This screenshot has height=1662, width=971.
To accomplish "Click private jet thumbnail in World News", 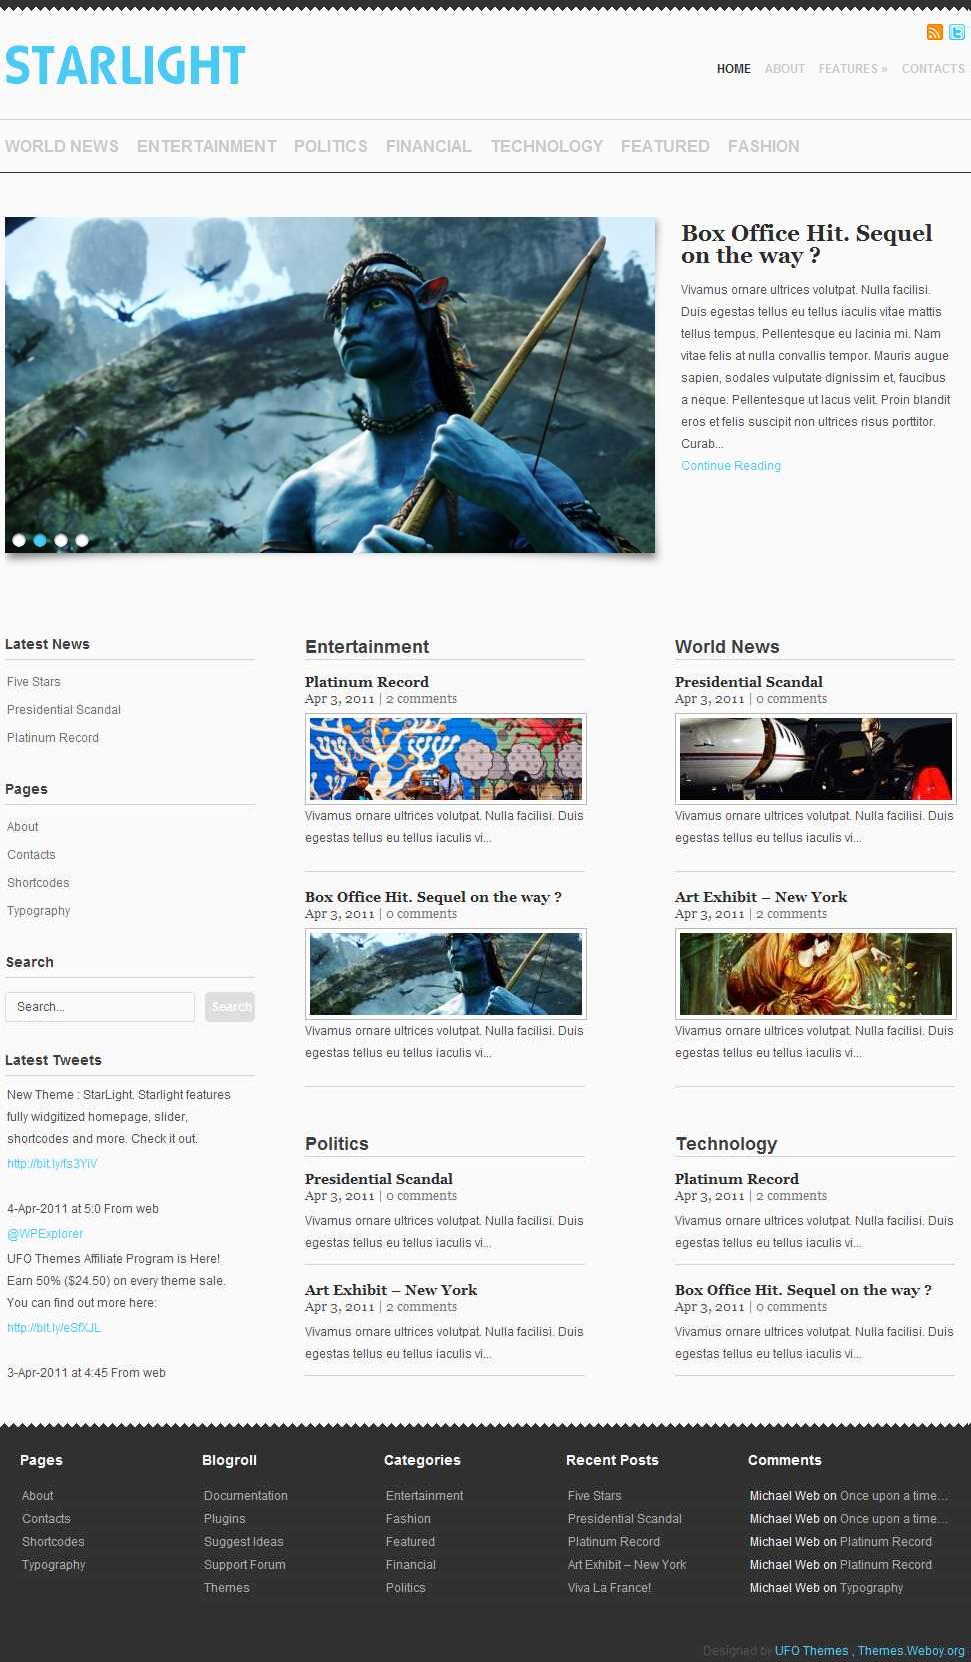I will (816, 759).
